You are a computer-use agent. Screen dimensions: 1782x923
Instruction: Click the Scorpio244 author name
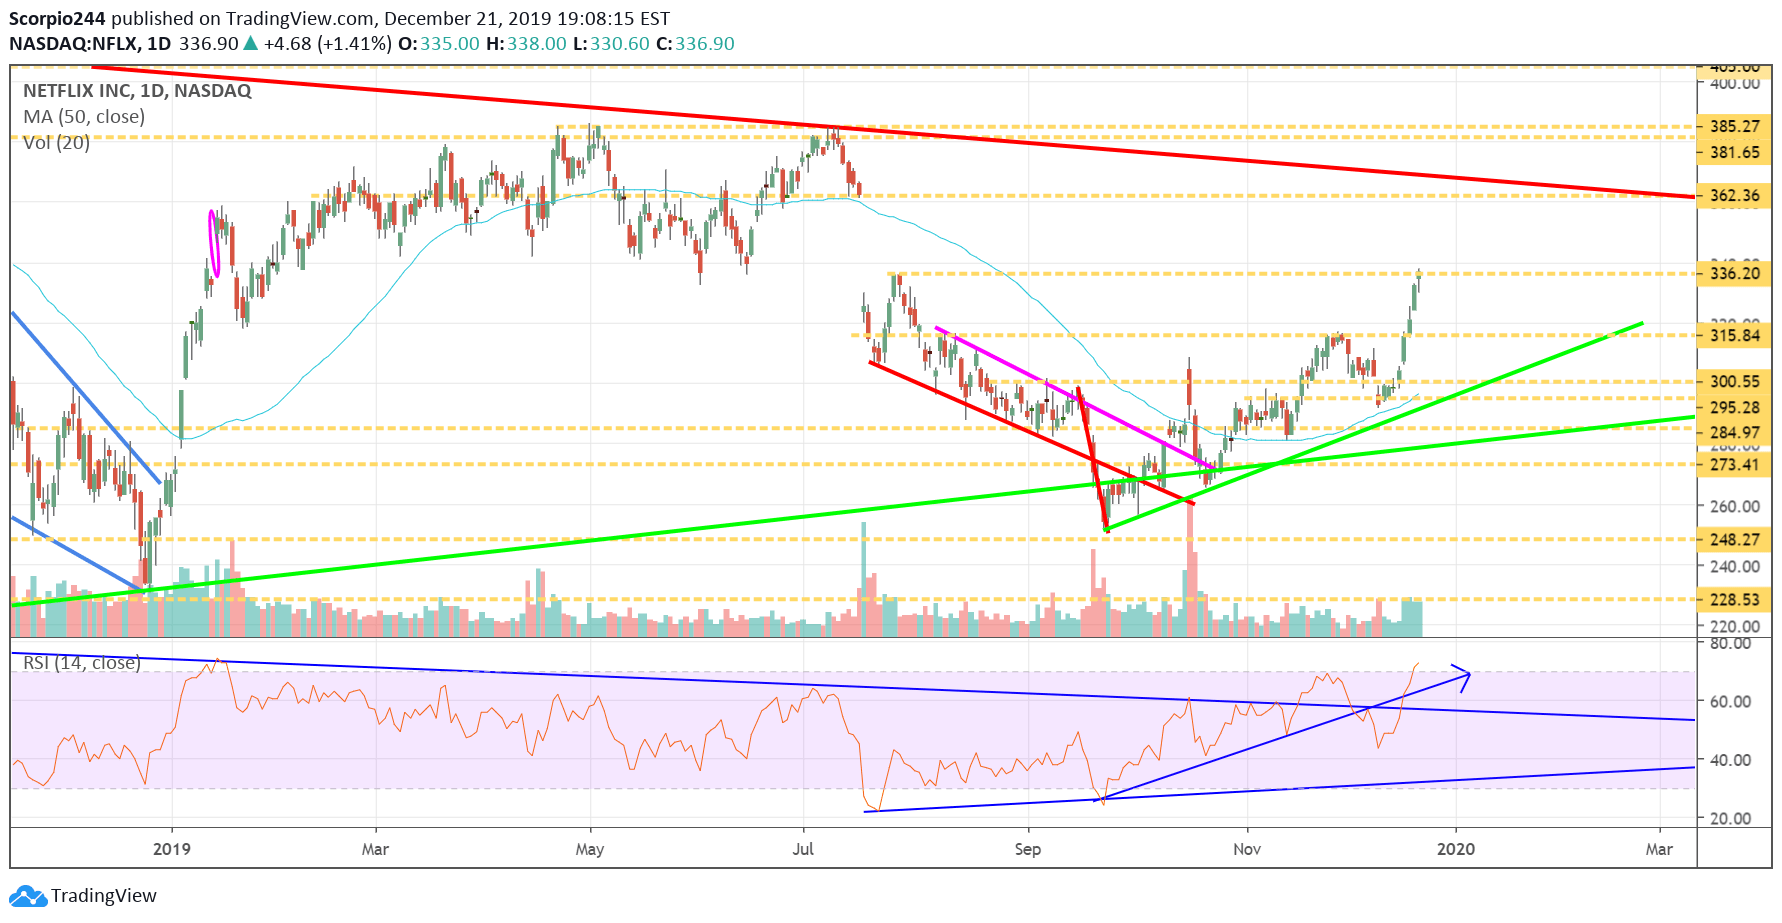(x=58, y=19)
